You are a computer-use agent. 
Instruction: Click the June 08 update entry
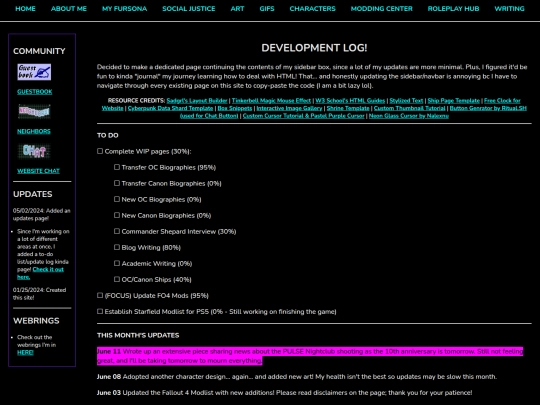(297, 376)
